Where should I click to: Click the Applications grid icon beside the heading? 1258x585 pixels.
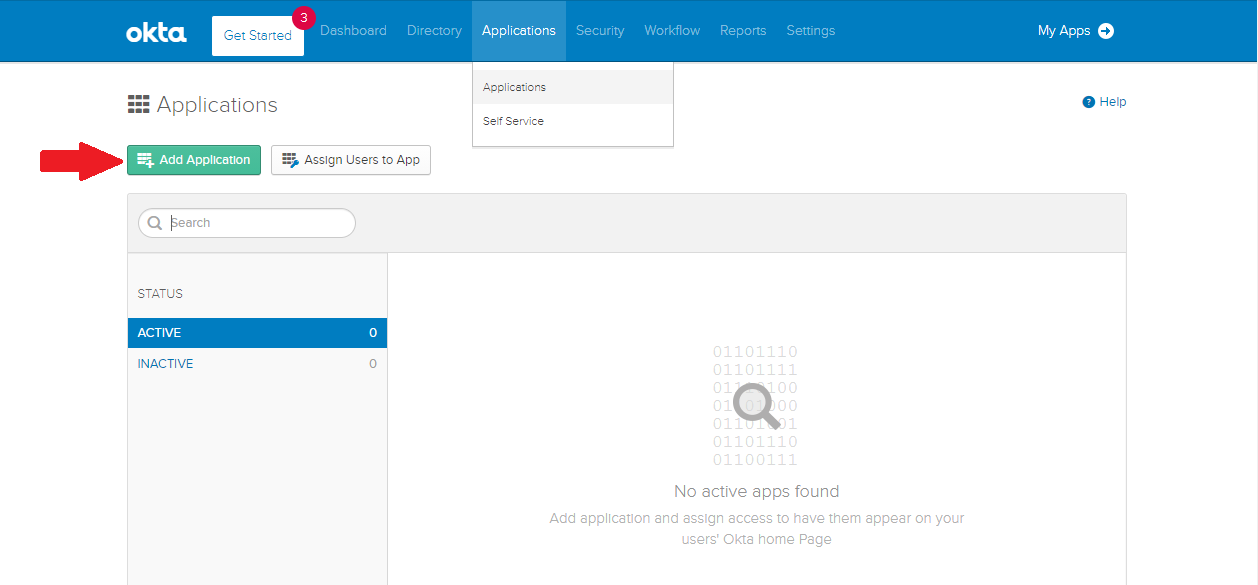[x=139, y=105]
